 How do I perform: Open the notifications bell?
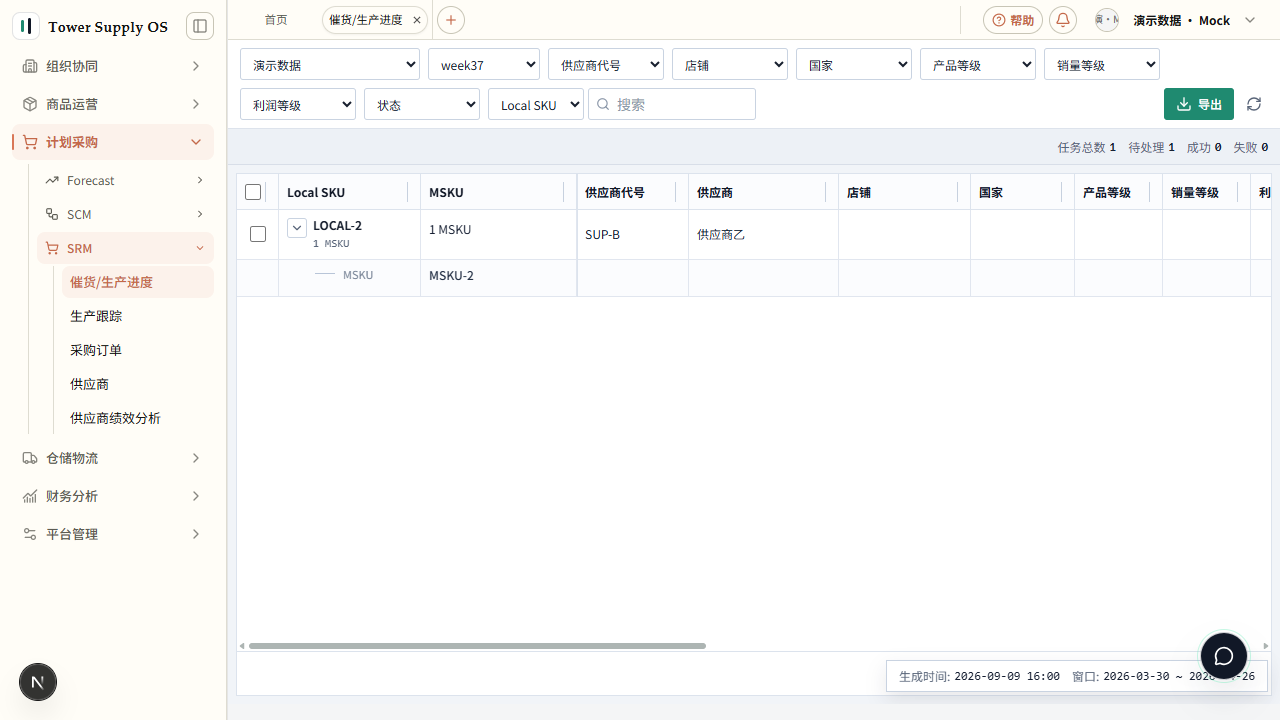[1063, 20]
